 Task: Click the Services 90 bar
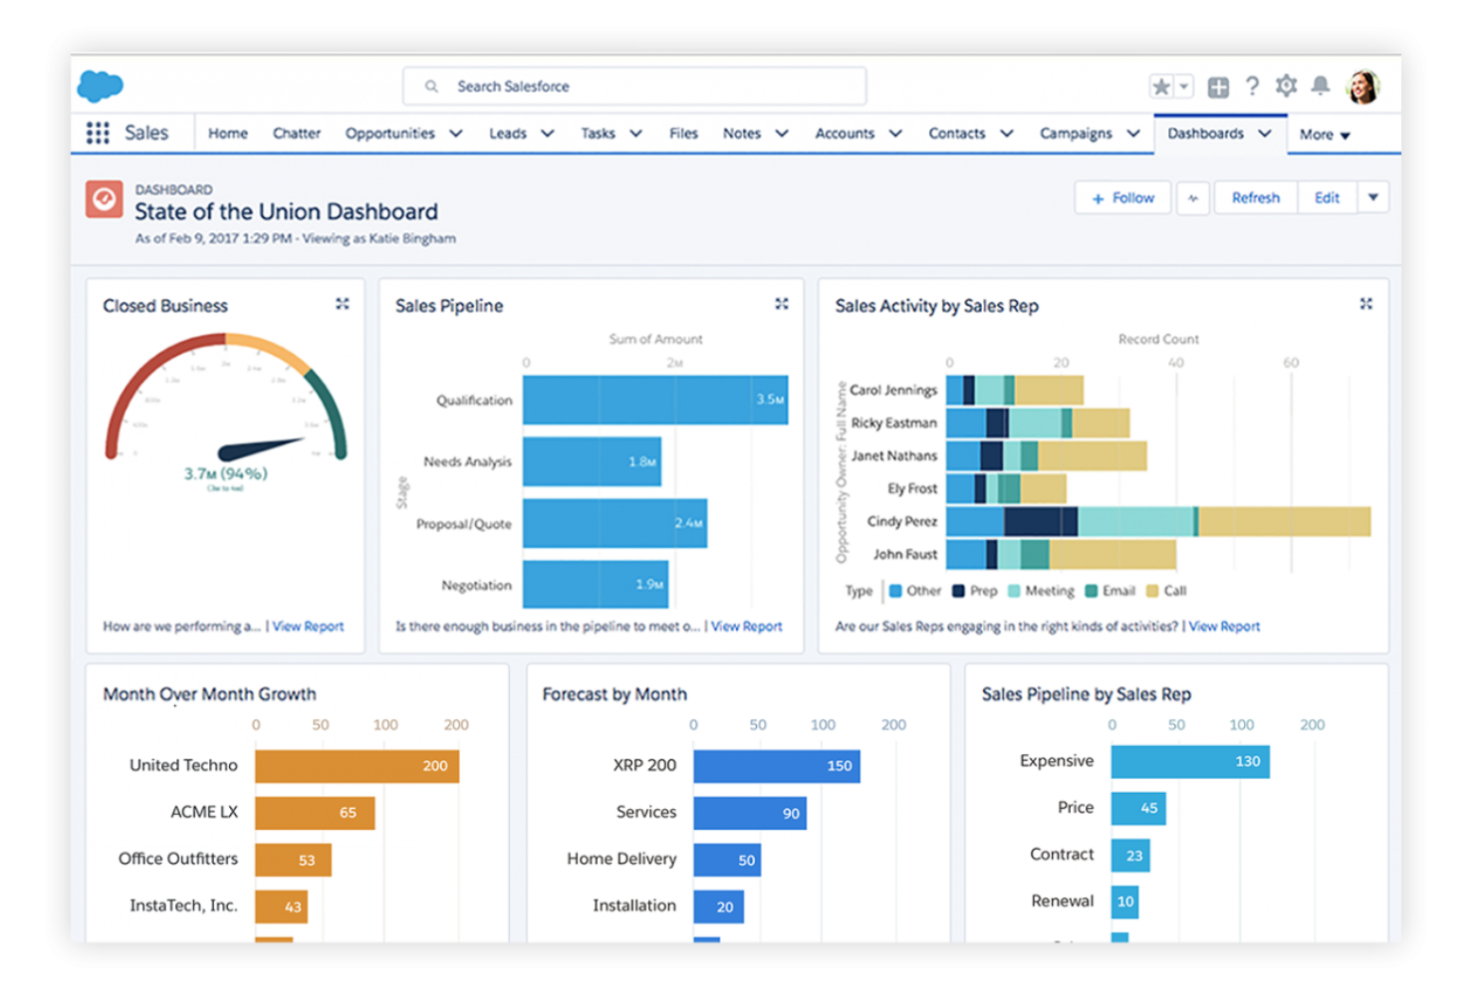(750, 813)
